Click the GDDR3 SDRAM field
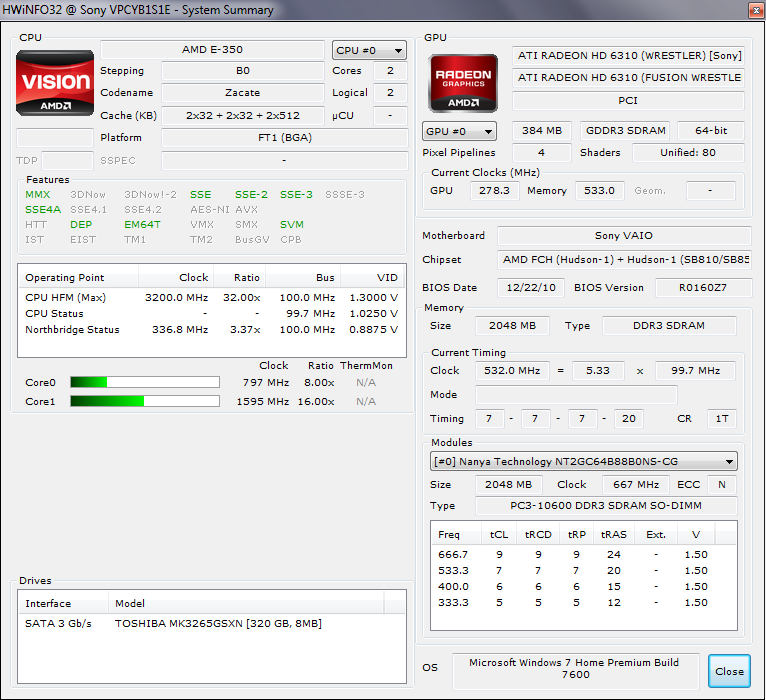The height and width of the screenshot is (700, 766). [x=625, y=130]
